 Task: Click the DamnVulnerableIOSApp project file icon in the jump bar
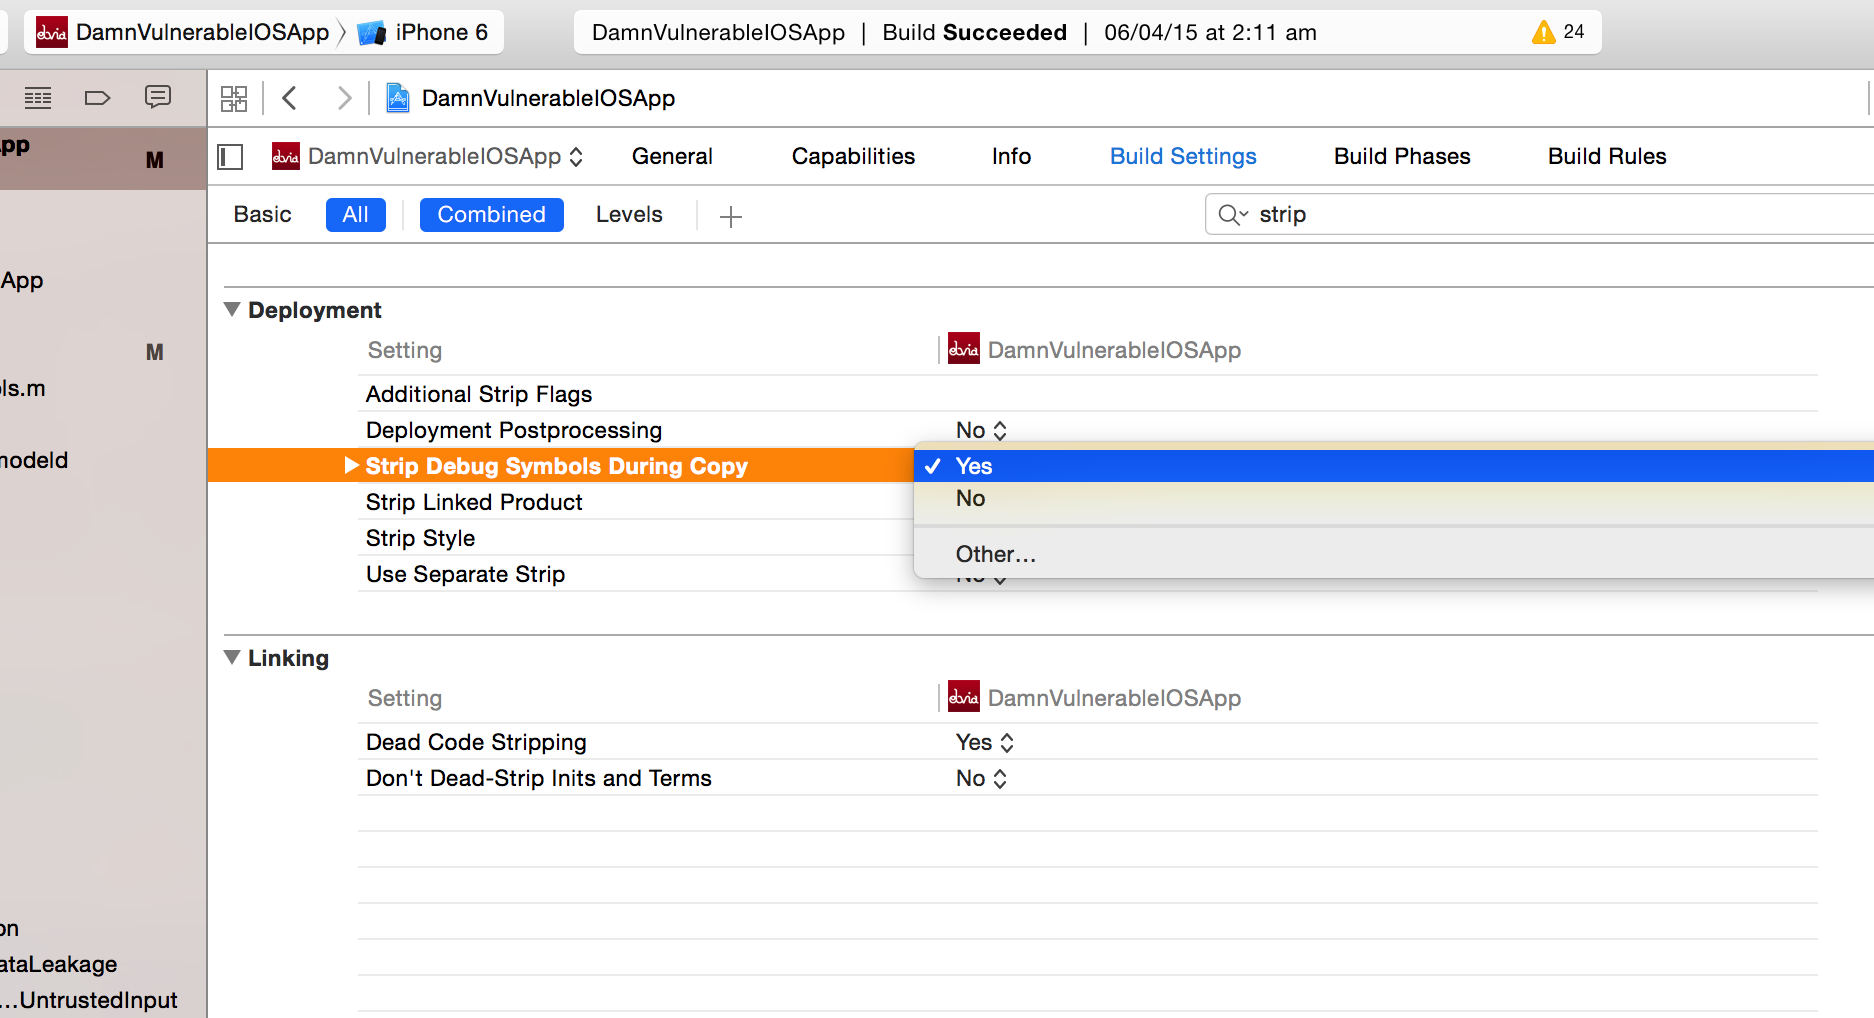[398, 98]
